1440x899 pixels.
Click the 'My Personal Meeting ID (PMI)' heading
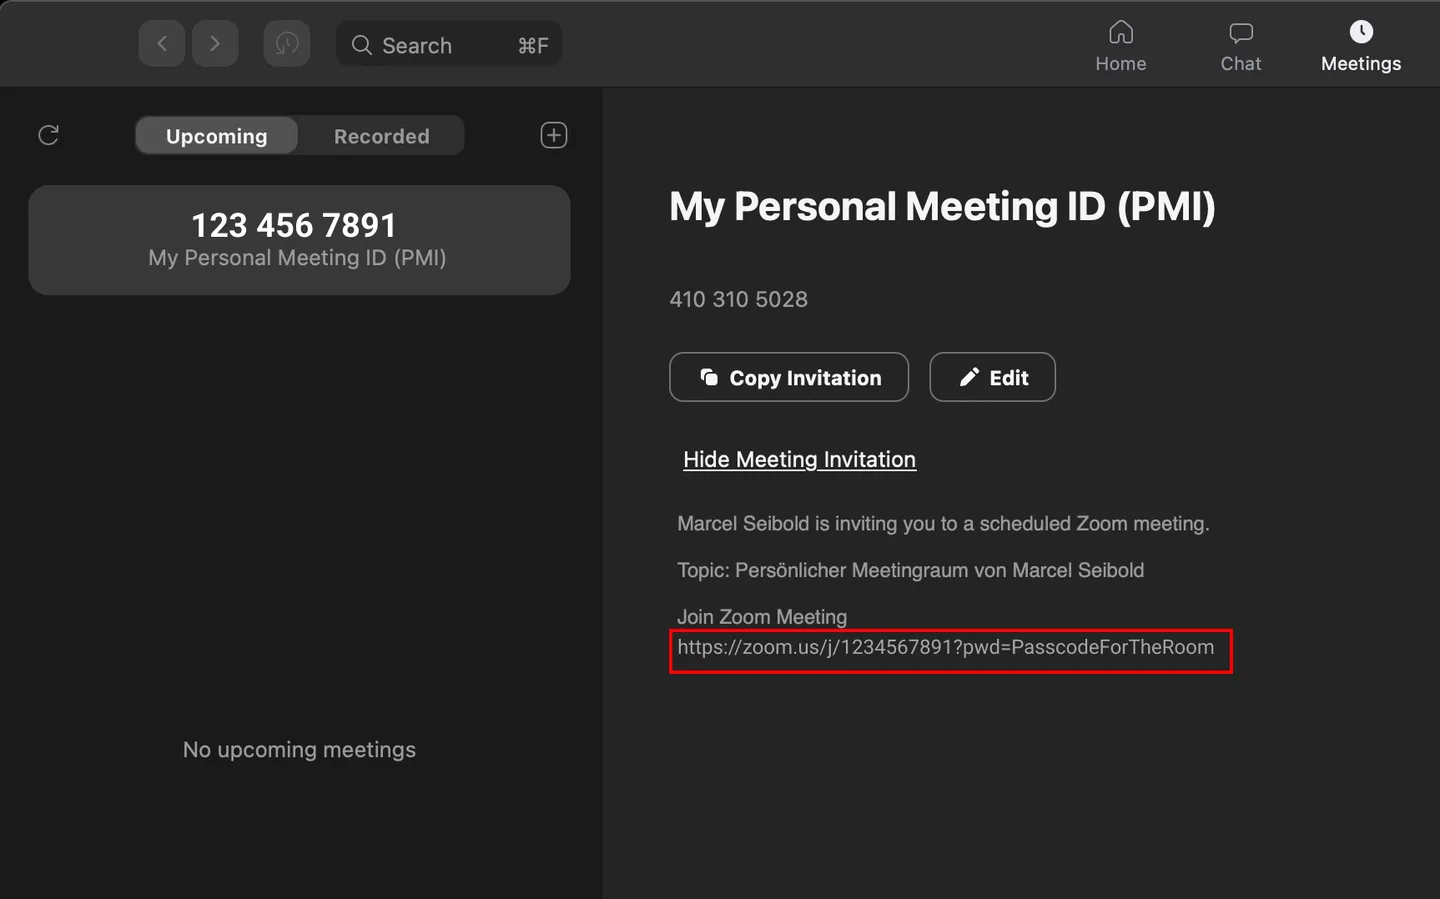942,207
